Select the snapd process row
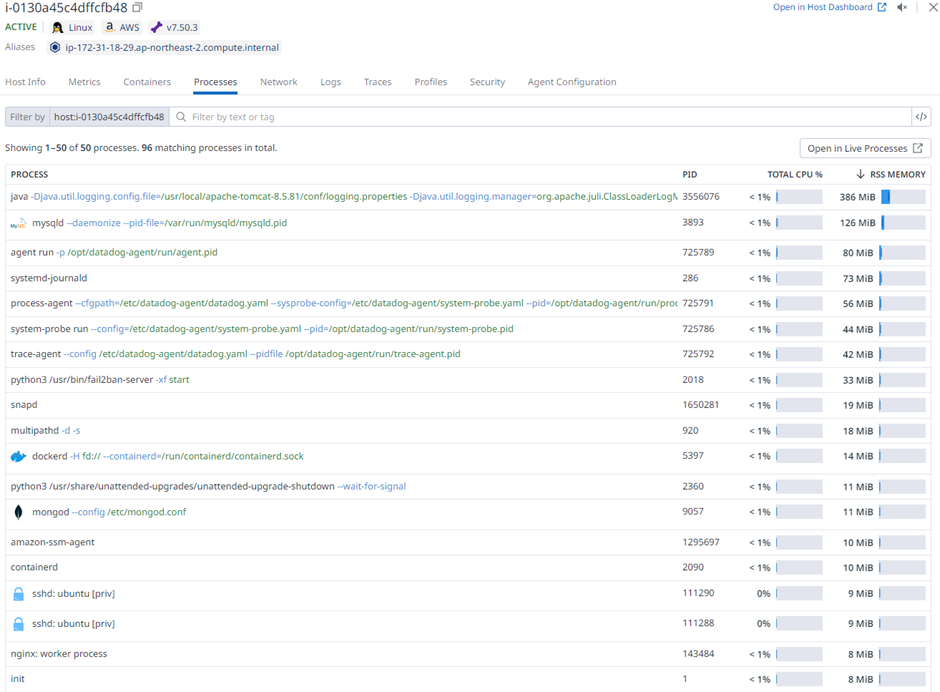This screenshot has height=692, width=940. (468, 405)
